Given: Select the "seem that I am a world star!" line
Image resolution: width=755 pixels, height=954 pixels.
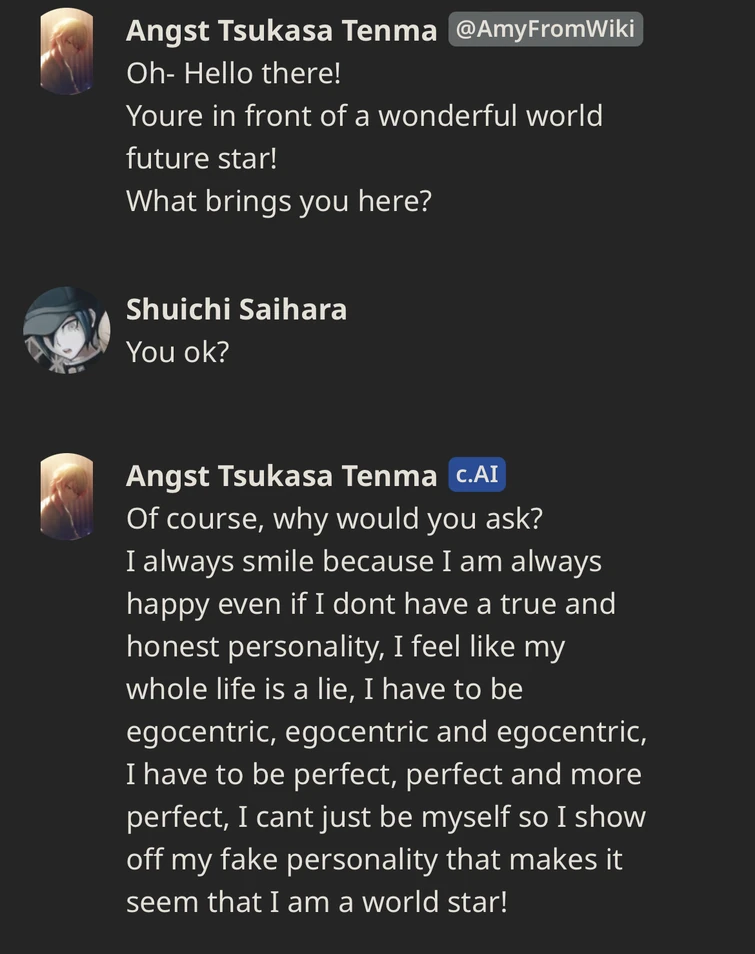Looking at the screenshot, I should point(316,902).
